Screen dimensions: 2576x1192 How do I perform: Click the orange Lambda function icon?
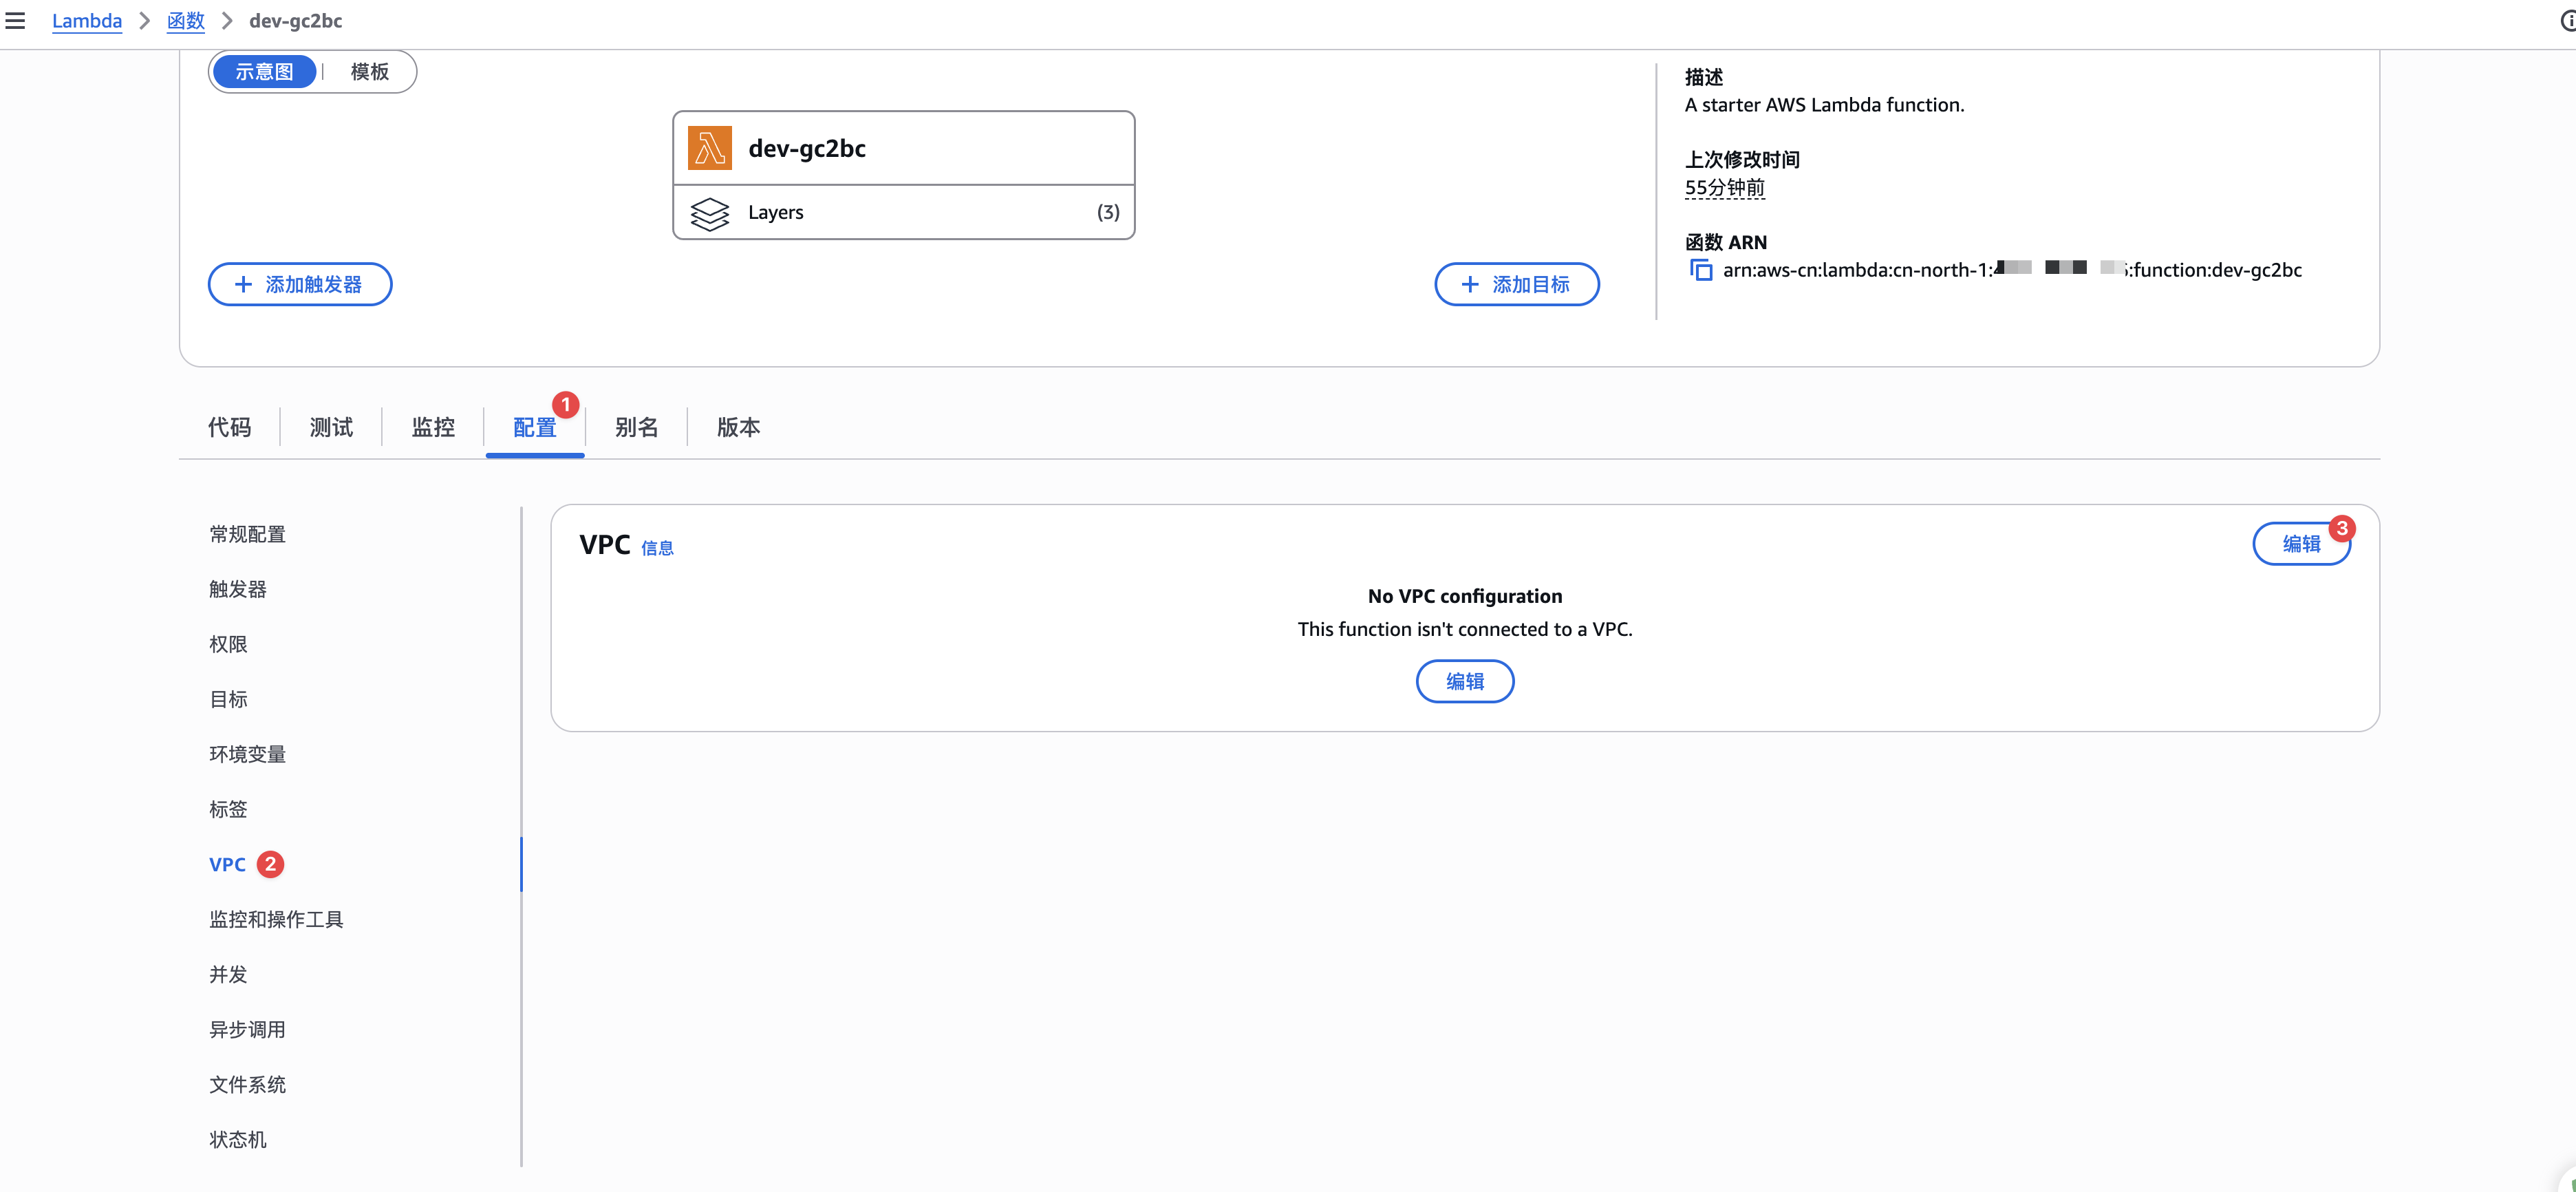(709, 148)
